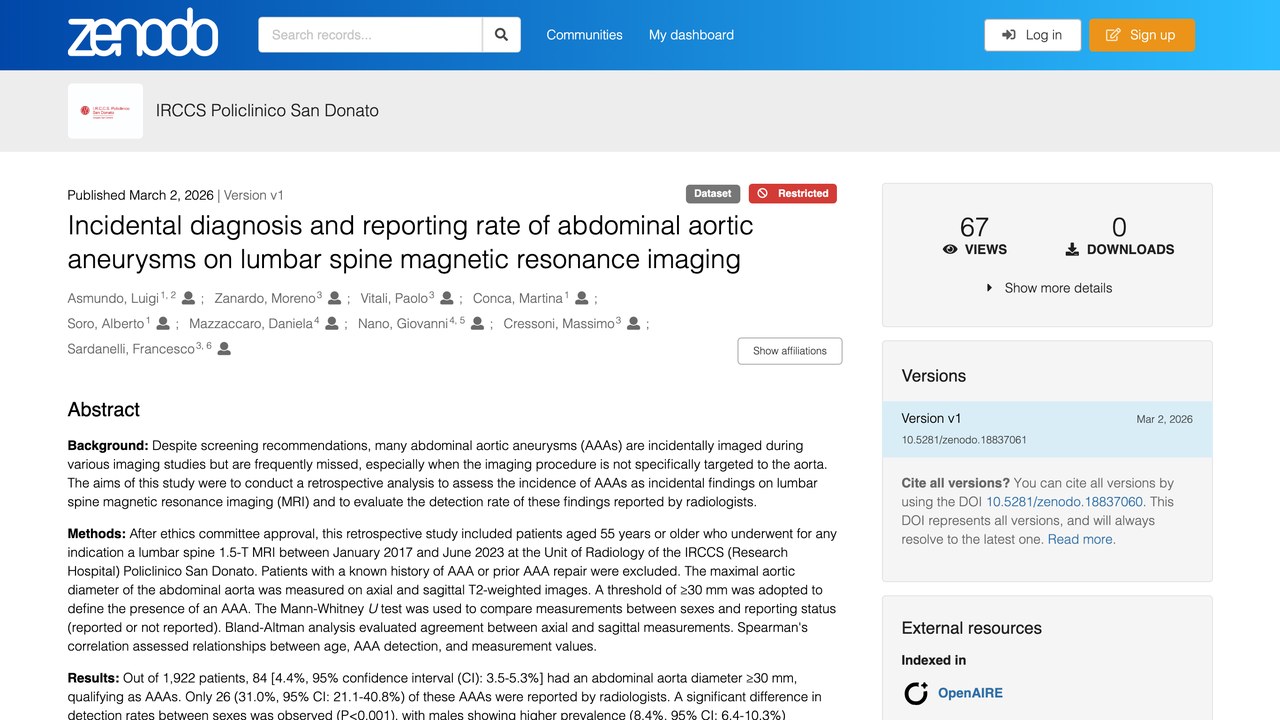This screenshot has height=720, width=1280.
Task: Click the Dataset type badge
Action: [712, 194]
